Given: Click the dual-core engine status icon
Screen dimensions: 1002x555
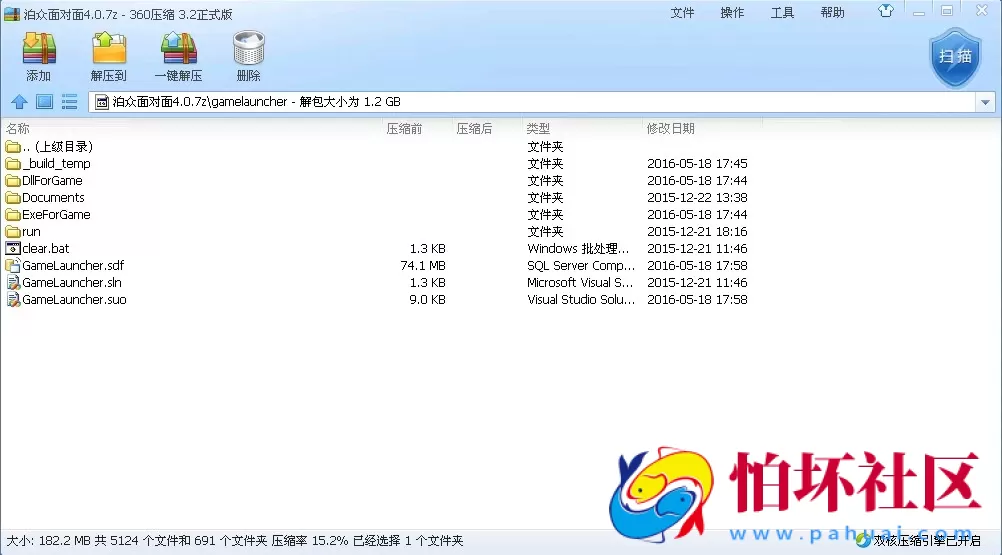Looking at the screenshot, I should (x=863, y=540).
